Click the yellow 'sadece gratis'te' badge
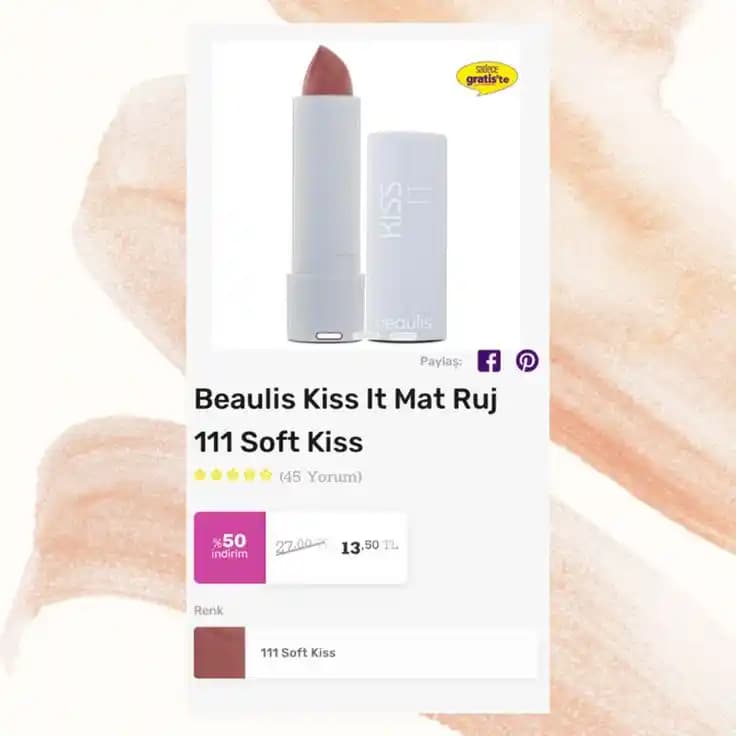The width and height of the screenshot is (736, 736). (x=487, y=78)
